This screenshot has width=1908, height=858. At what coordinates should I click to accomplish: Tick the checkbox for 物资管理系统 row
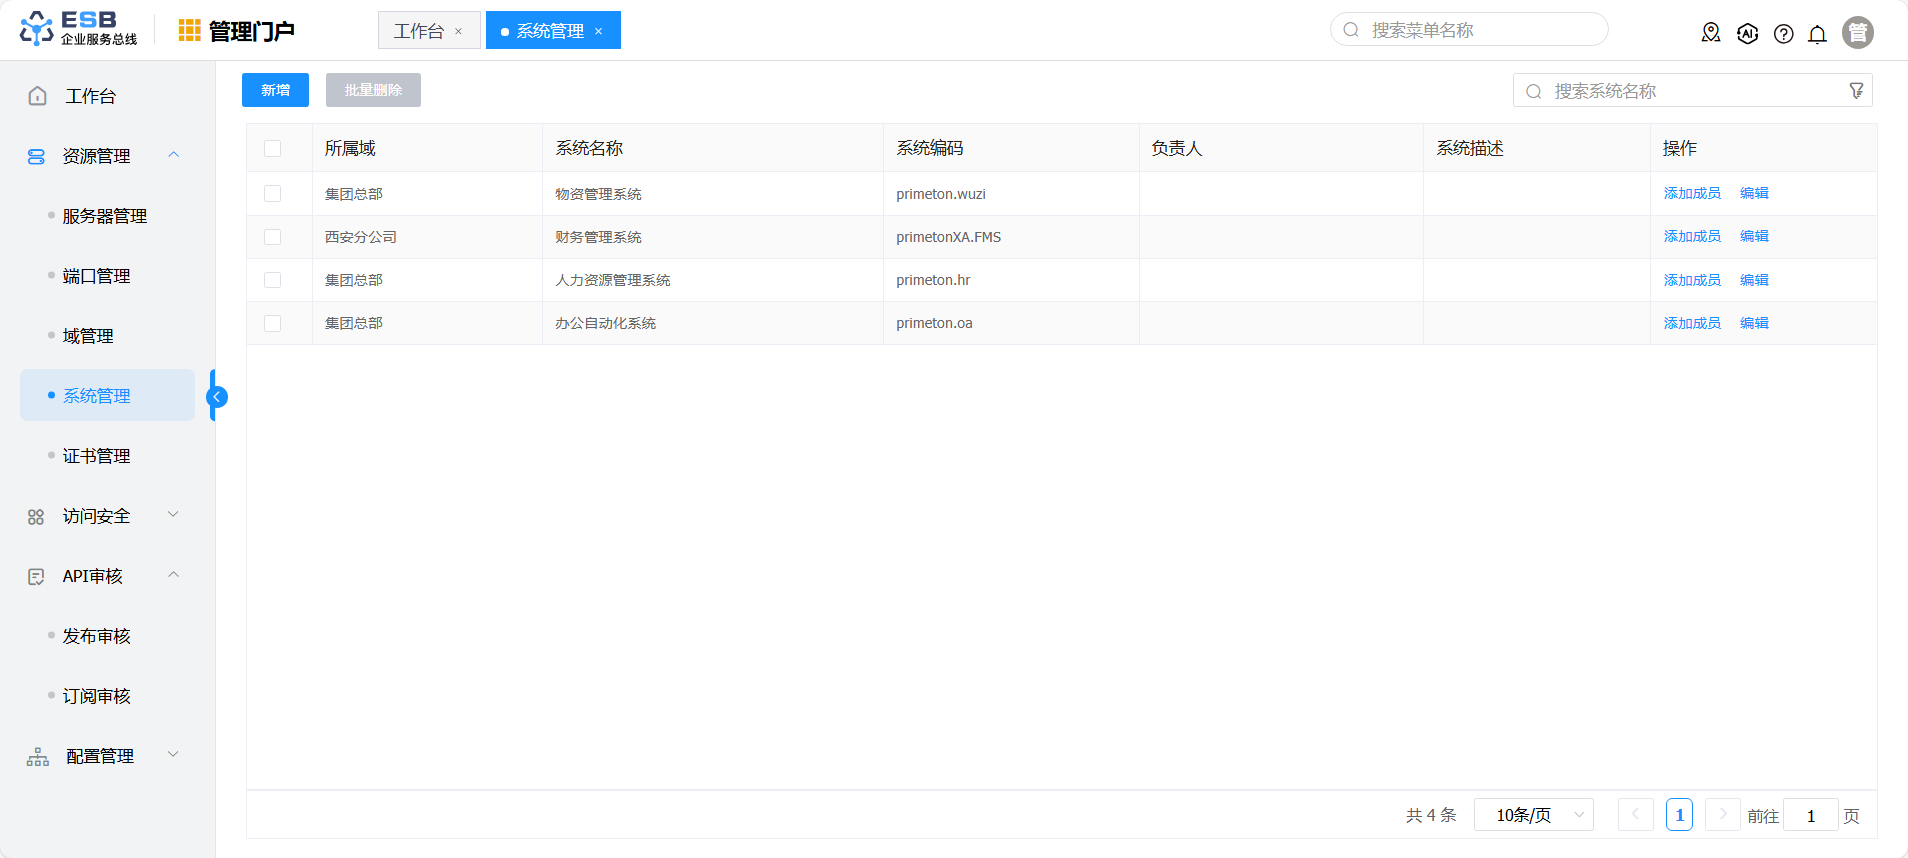(272, 194)
